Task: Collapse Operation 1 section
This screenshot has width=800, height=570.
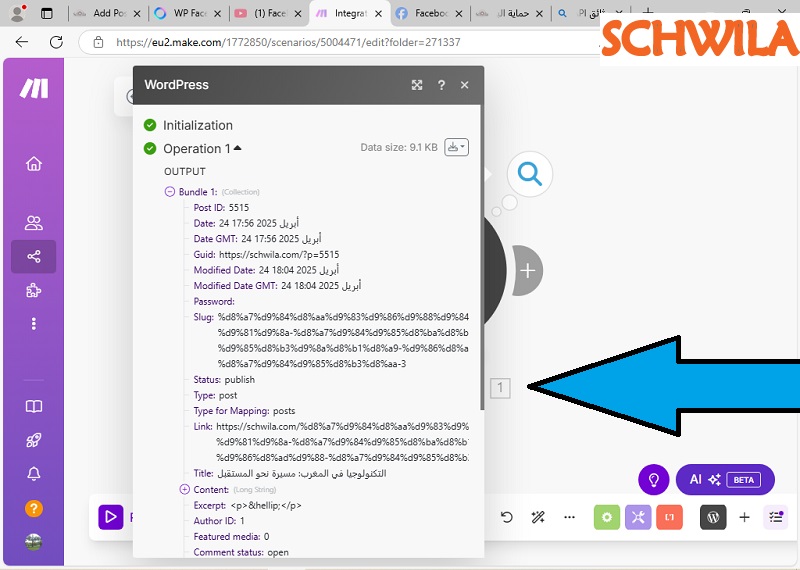Action: (202, 148)
